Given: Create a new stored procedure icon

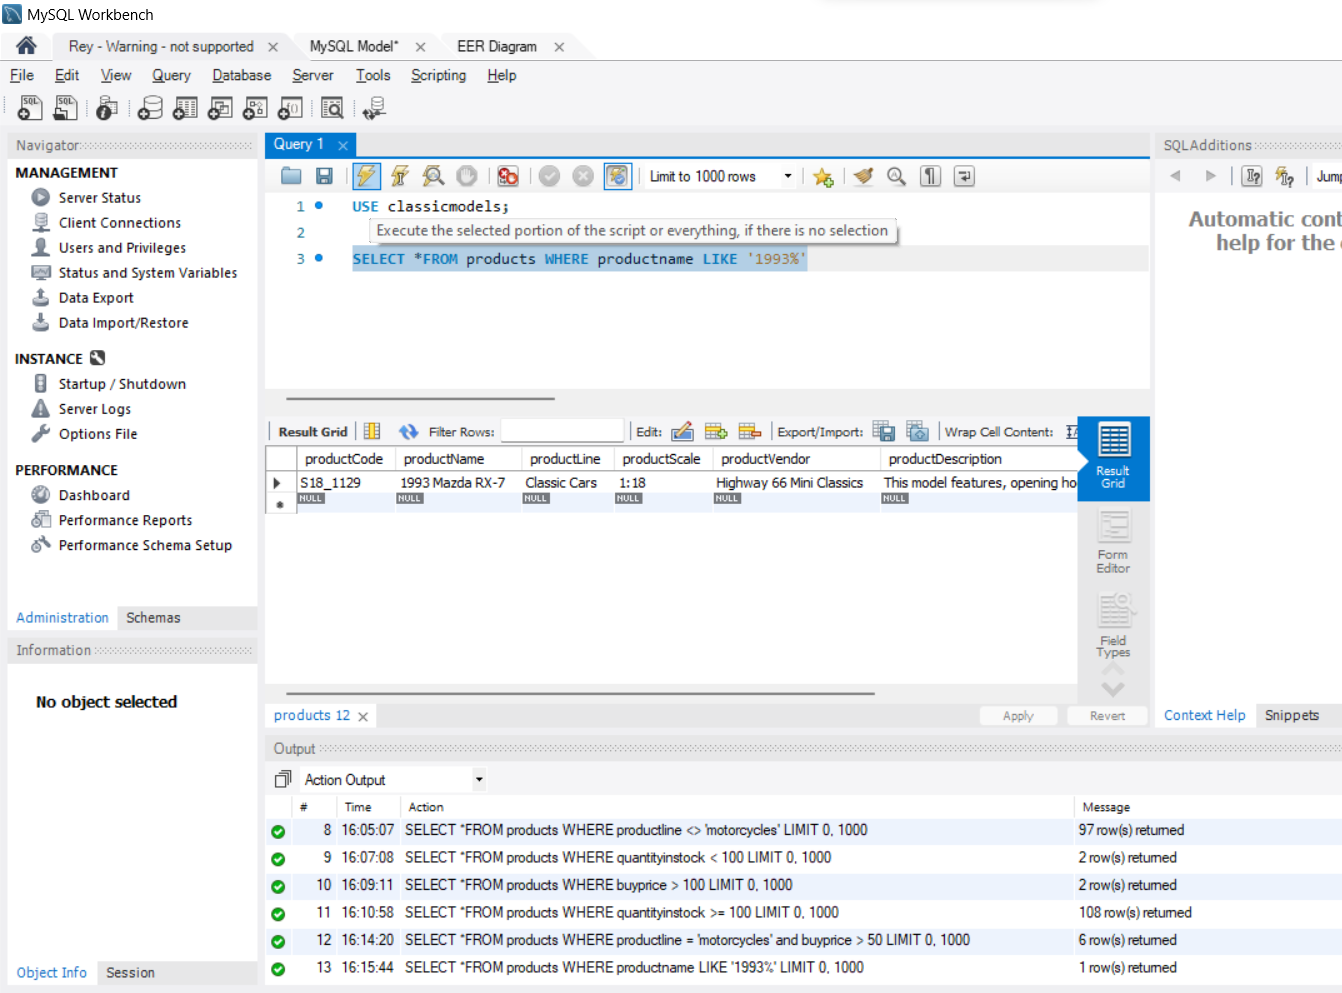Looking at the screenshot, I should 255,108.
